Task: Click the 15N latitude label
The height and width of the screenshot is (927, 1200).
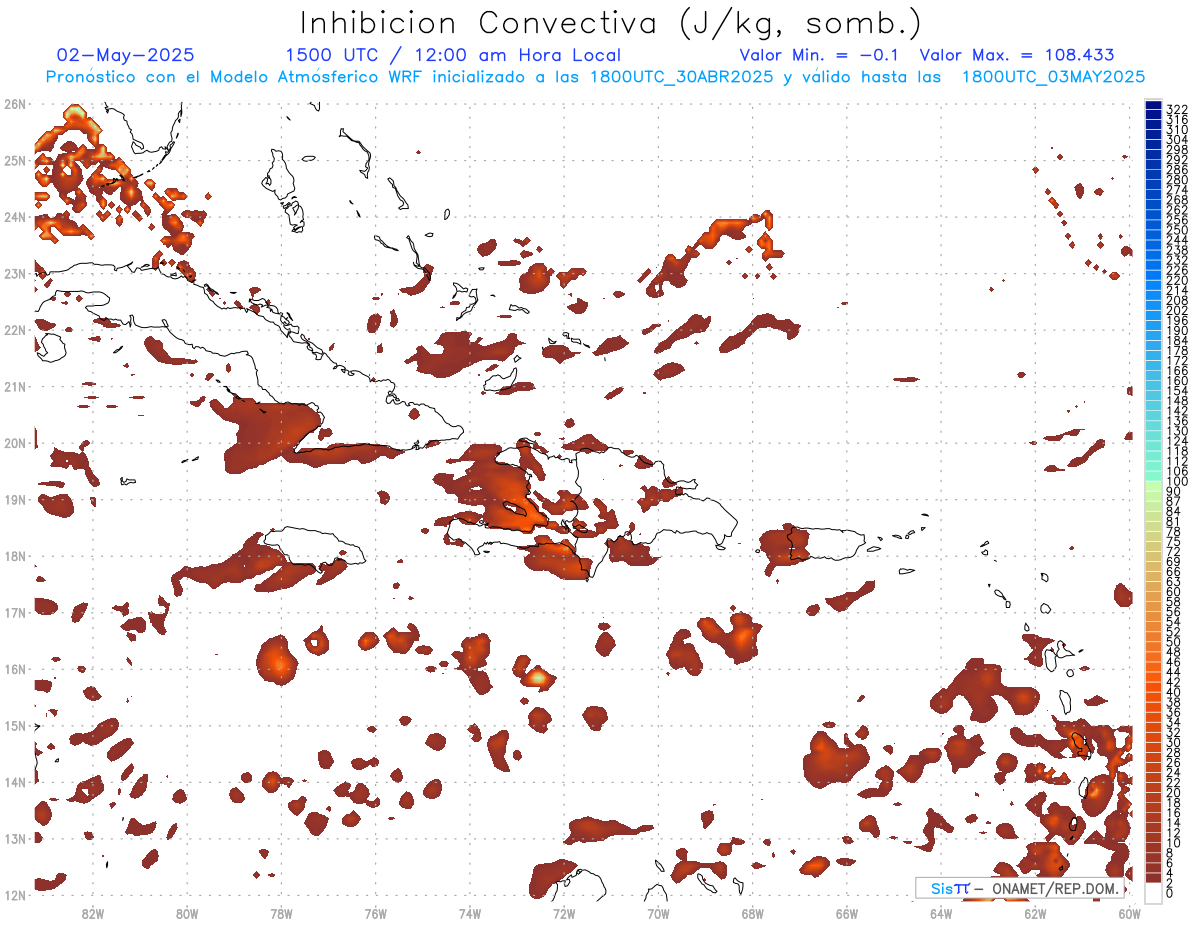Action: [14, 725]
